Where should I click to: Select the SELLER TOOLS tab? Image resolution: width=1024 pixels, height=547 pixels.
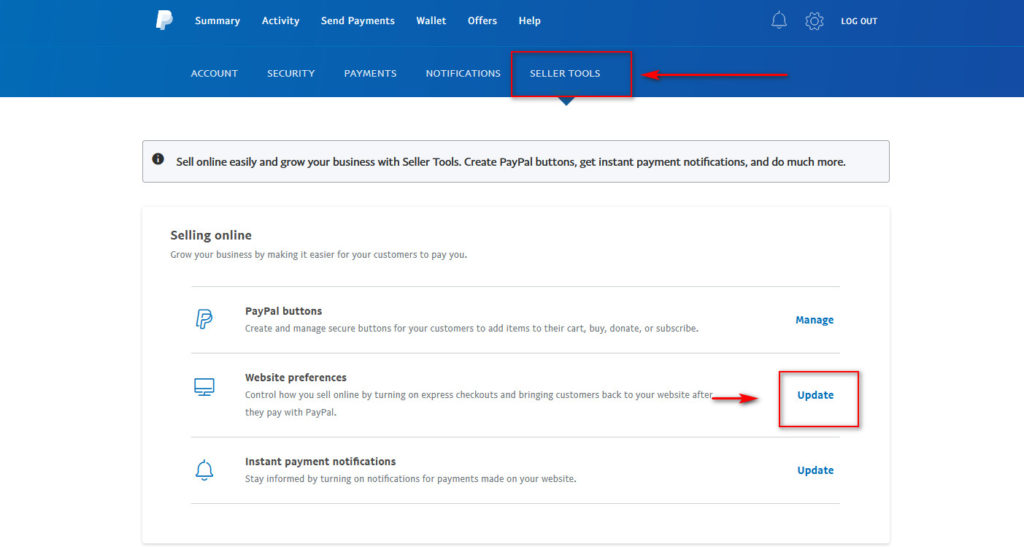tap(565, 73)
